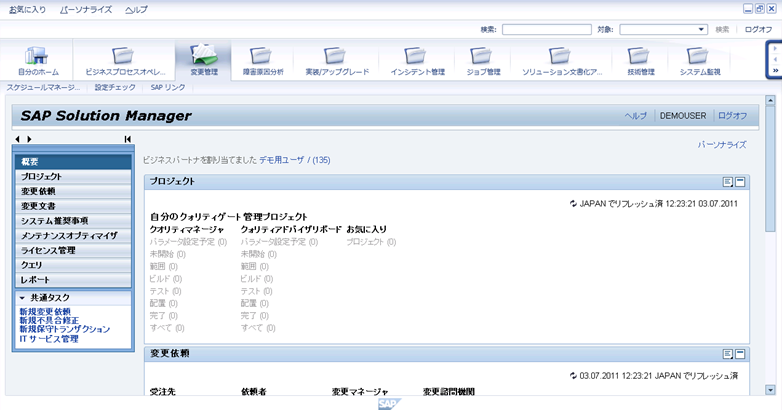Select スケジュールマネージ... subtab
This screenshot has width=782, height=410.
coord(43,87)
